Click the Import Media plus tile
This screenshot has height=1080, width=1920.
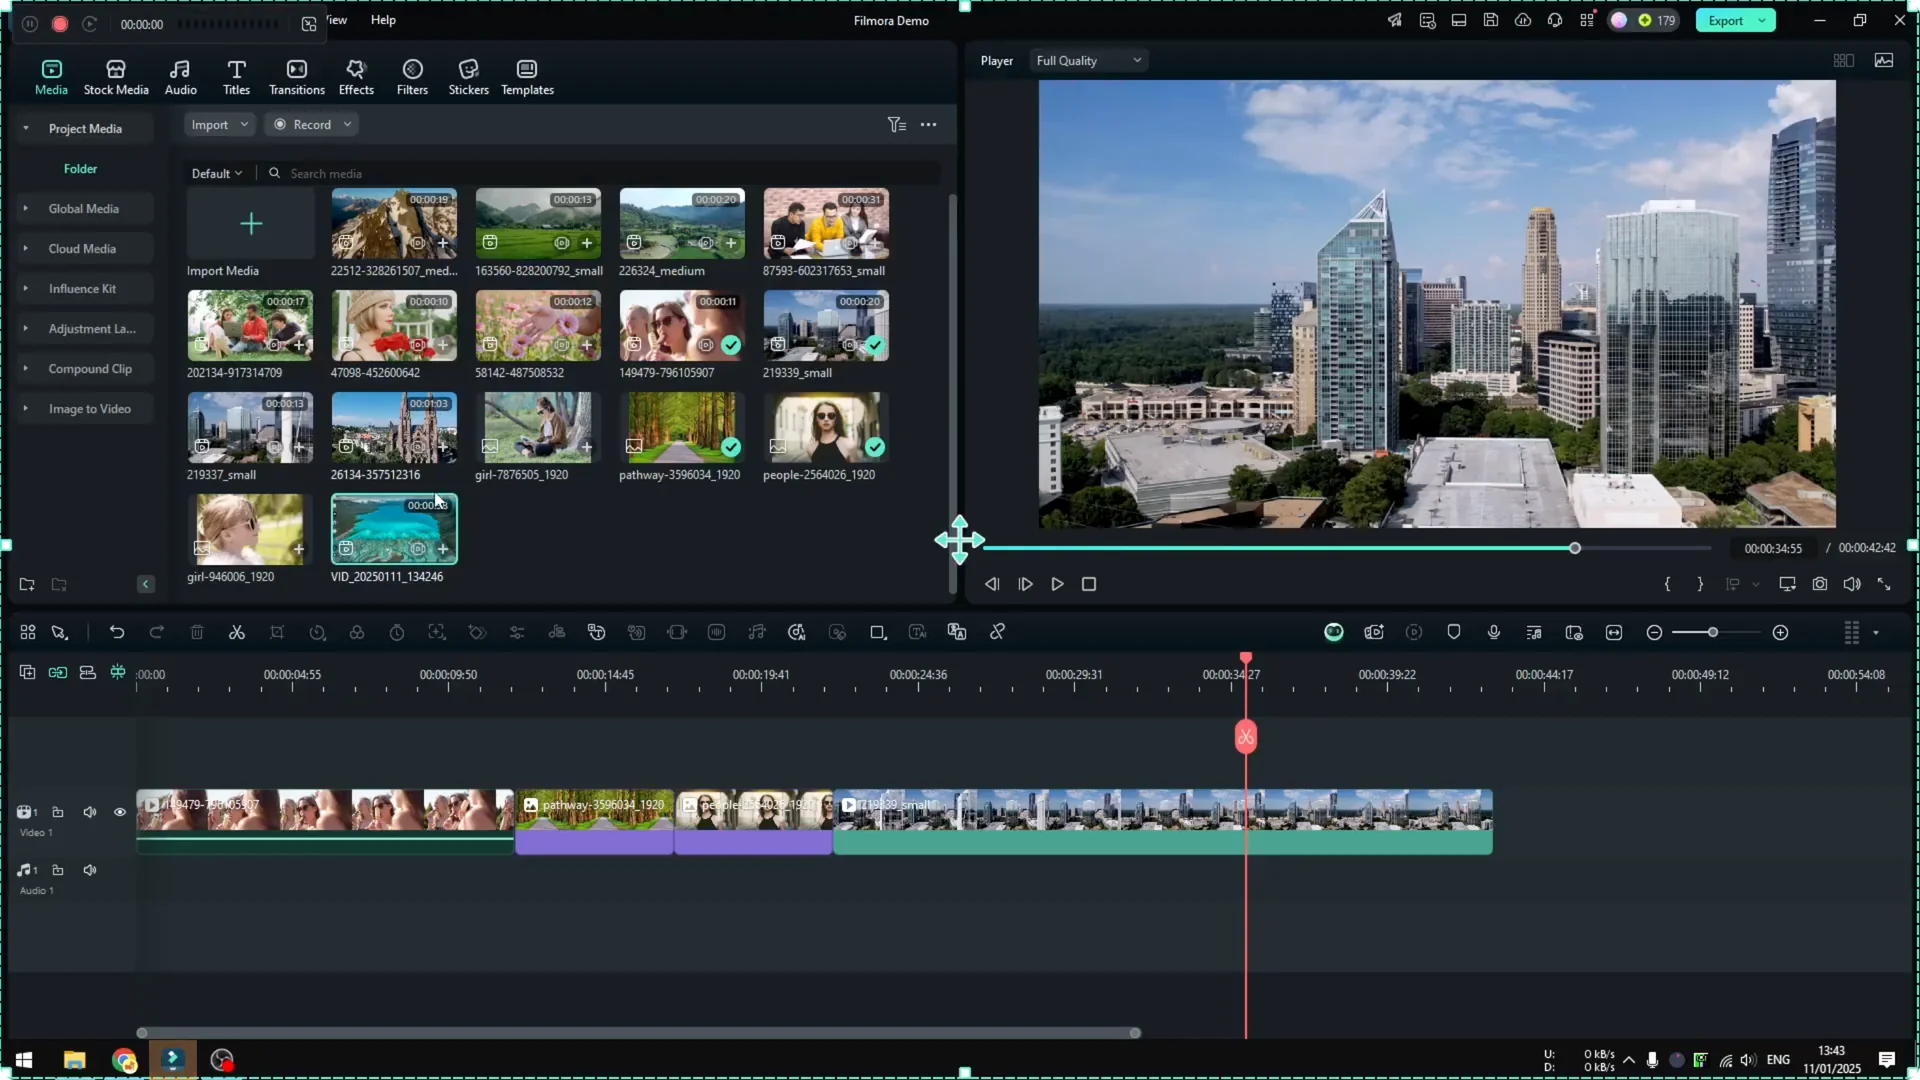pos(250,223)
